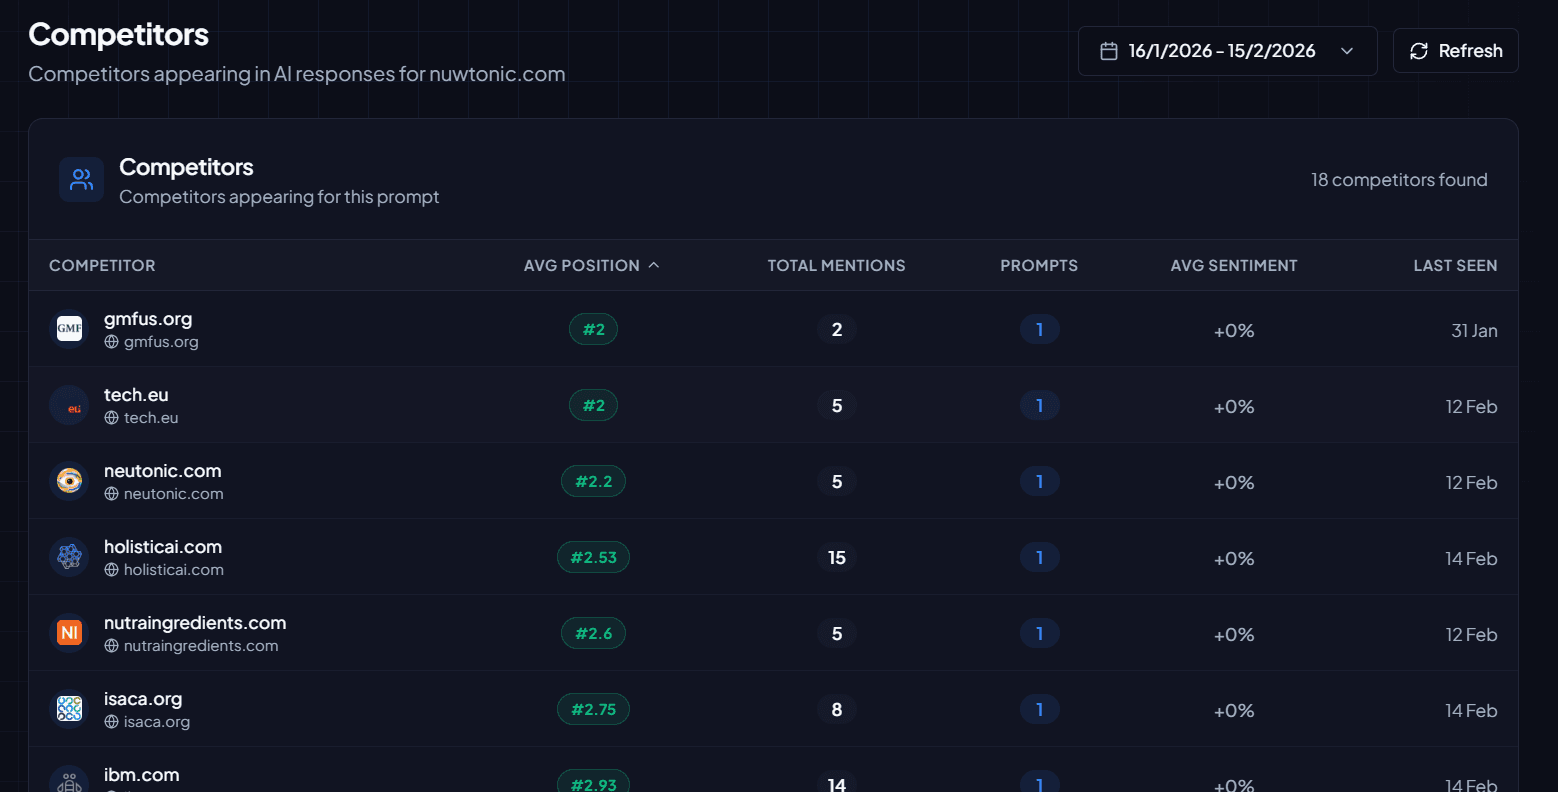The image size is (1558, 792).
Task: Click the neutonic.com eye logo icon
Action: click(69, 481)
